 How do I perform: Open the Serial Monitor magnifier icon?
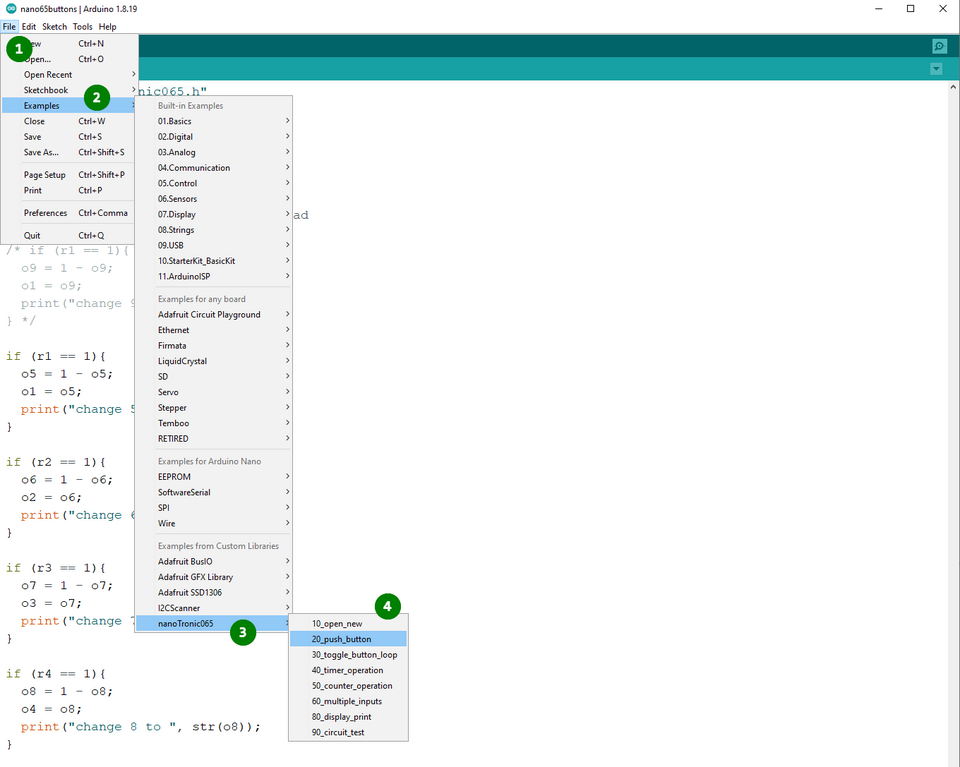point(938,47)
